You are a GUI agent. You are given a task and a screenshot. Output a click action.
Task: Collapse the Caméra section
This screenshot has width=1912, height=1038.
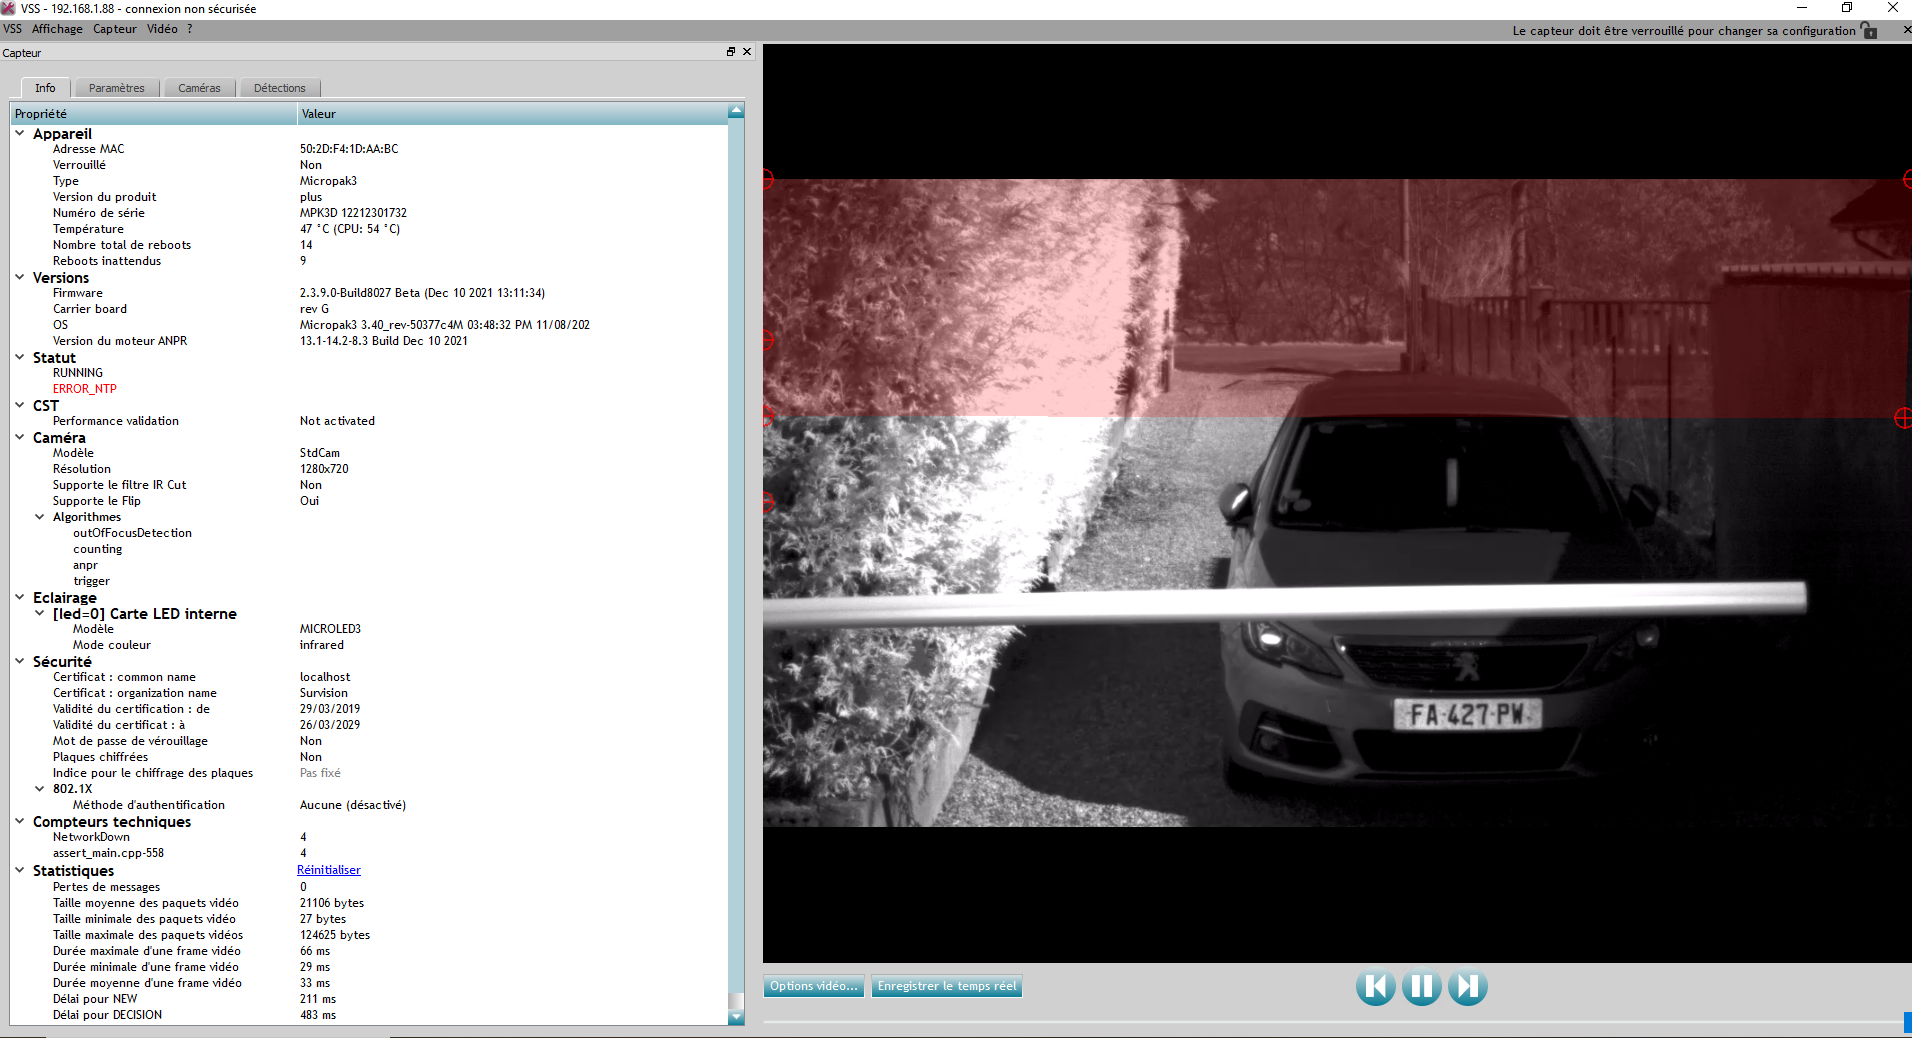point(20,437)
